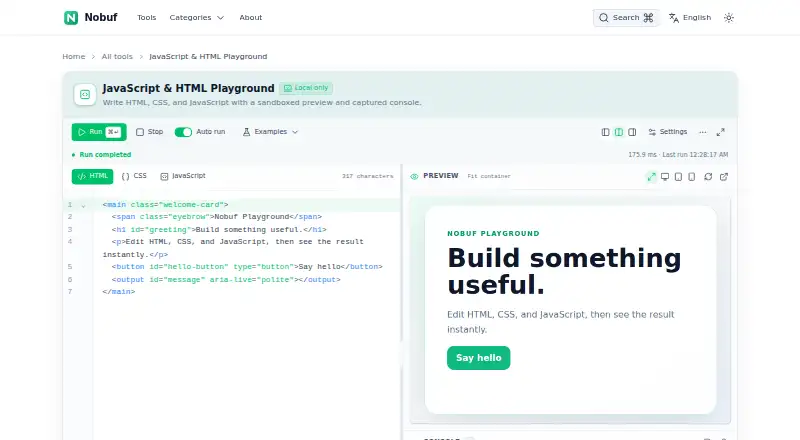This screenshot has width=800, height=440.
Task: Click the magnifier icon in Search
Action: coord(604,18)
